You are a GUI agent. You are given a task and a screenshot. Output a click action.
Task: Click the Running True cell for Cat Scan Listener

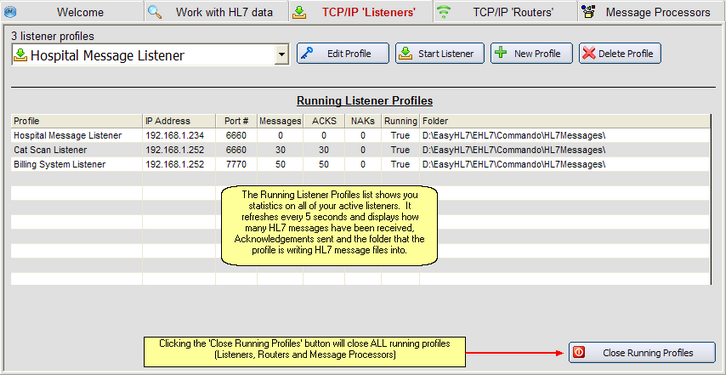click(400, 150)
